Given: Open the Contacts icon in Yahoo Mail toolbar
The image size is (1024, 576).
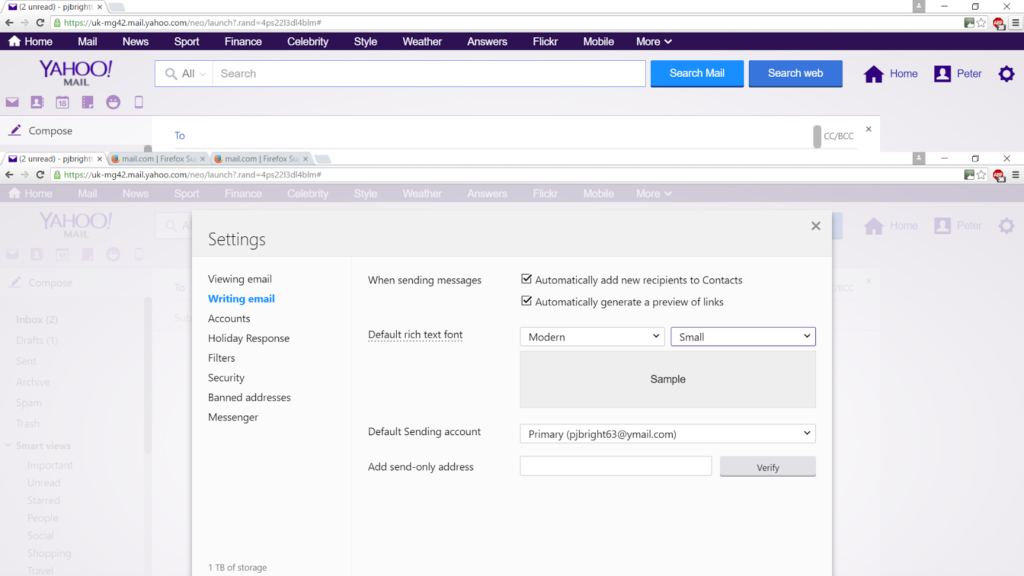Looking at the screenshot, I should 37,102.
